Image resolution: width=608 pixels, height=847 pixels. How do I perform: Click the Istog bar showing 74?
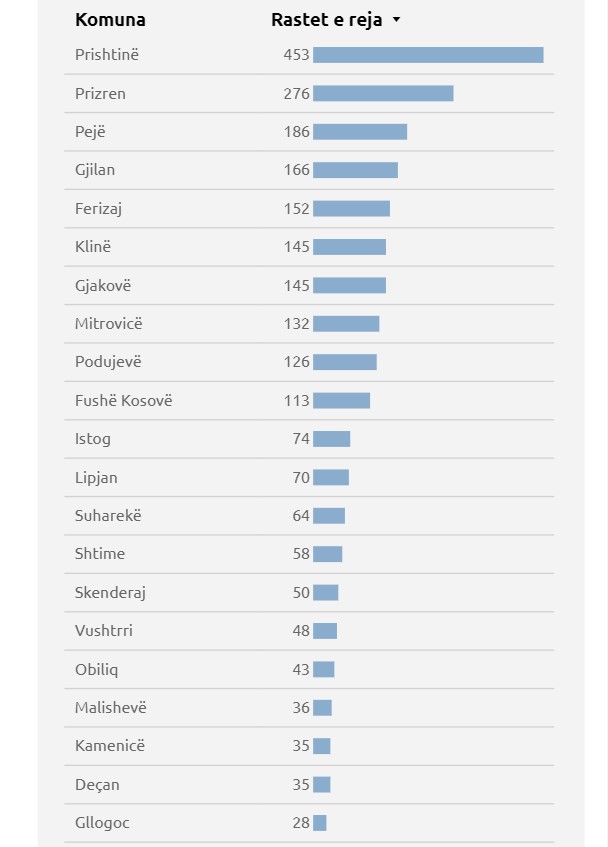pyautogui.click(x=332, y=439)
